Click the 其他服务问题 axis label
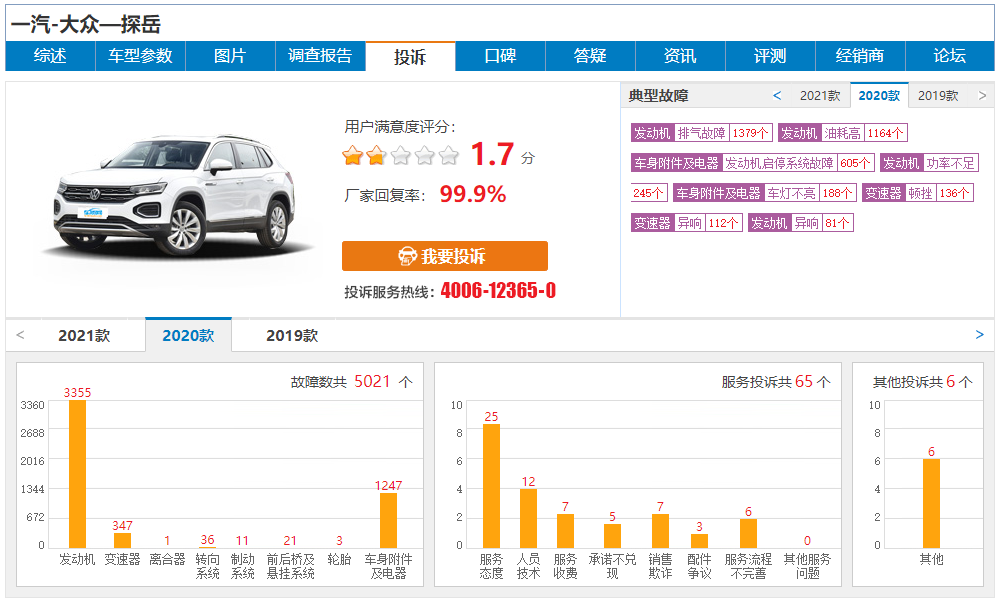This screenshot has width=997, height=600. (x=808, y=566)
